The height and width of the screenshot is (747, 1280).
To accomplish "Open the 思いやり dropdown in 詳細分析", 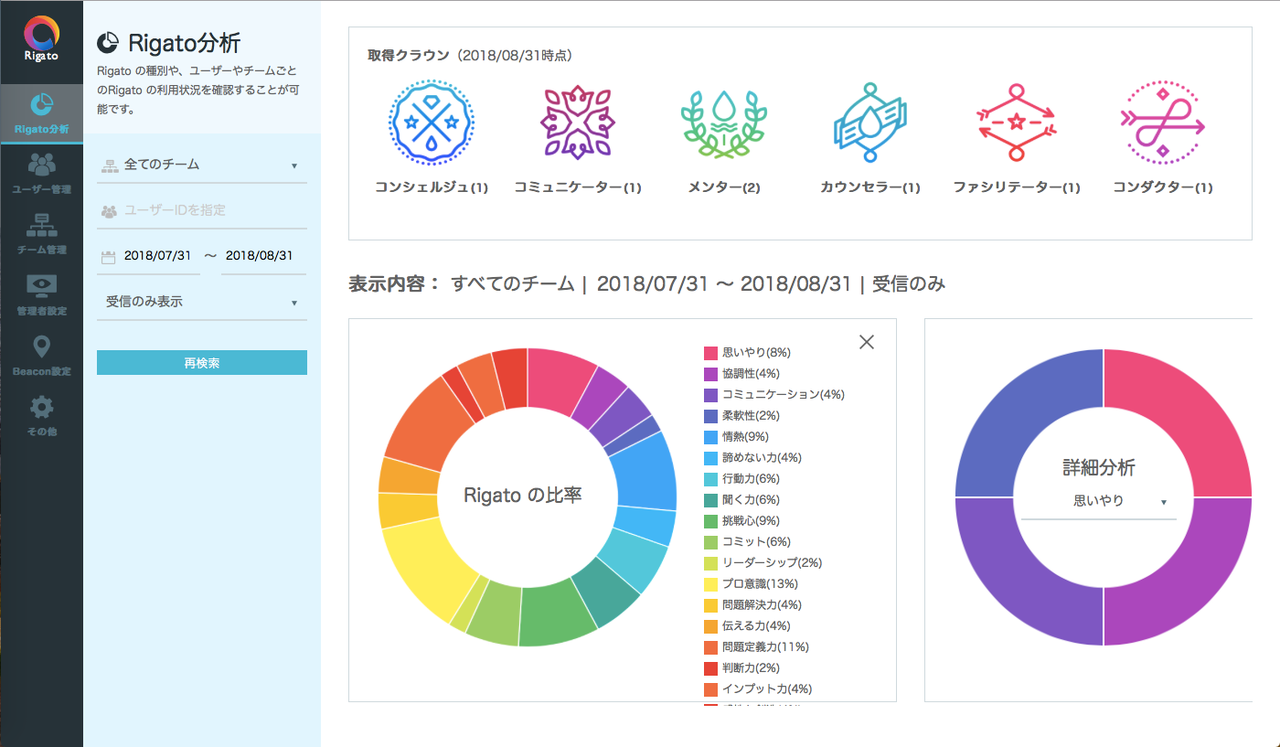I will (1099, 501).
